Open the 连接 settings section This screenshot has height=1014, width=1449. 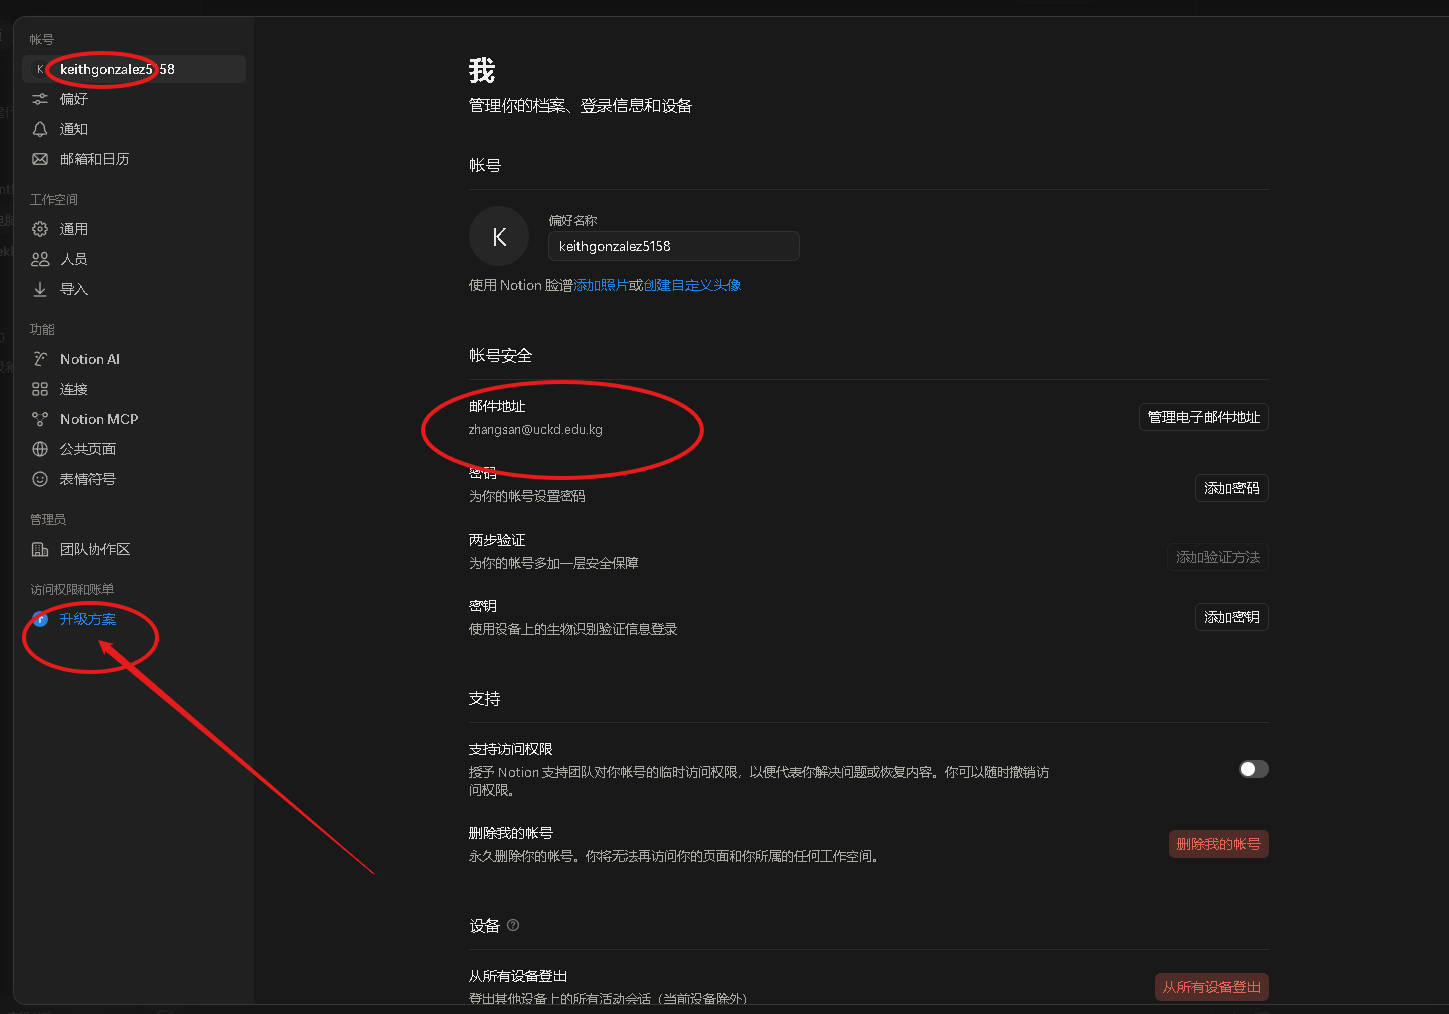134,389
